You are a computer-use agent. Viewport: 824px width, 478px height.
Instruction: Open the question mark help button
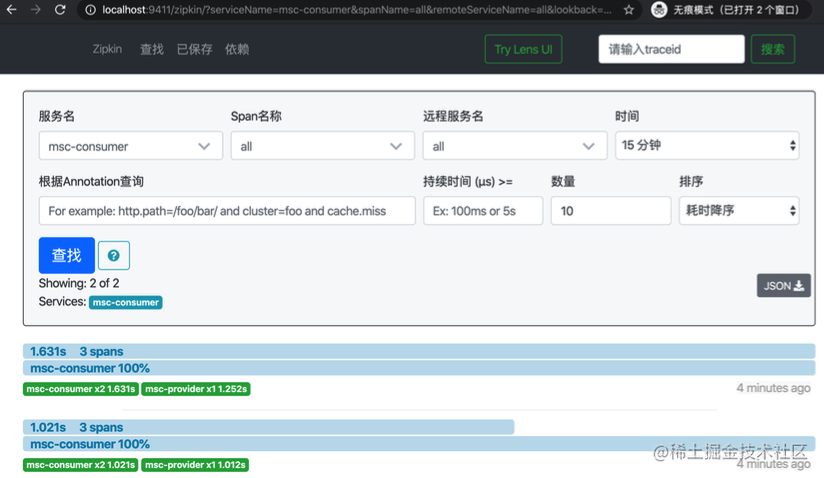click(x=114, y=256)
